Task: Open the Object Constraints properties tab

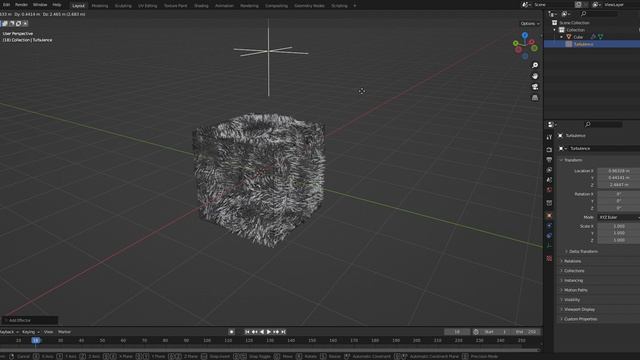Action: tap(549, 236)
